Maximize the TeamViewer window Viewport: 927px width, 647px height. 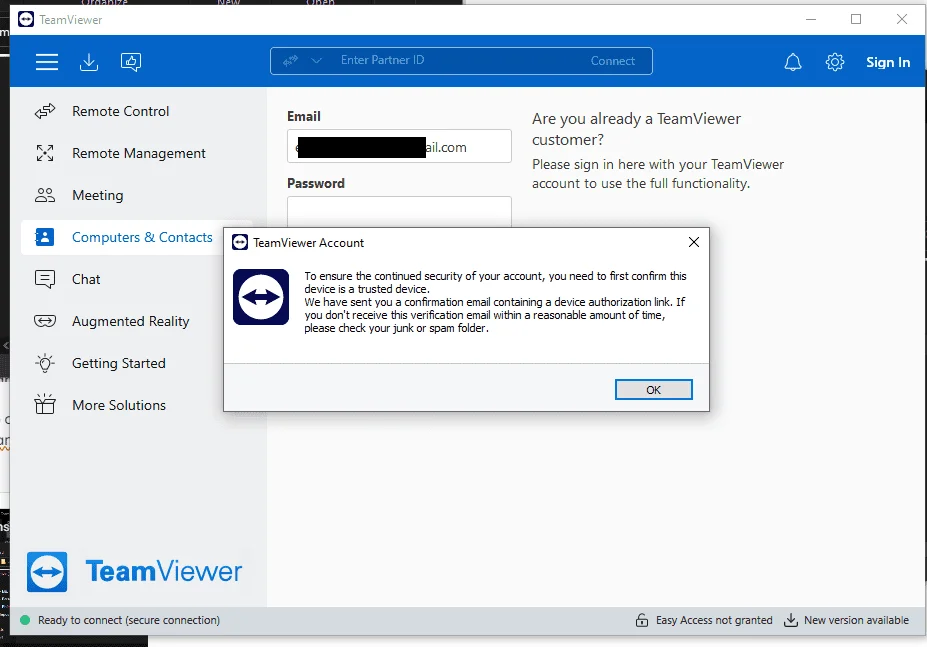click(x=855, y=20)
